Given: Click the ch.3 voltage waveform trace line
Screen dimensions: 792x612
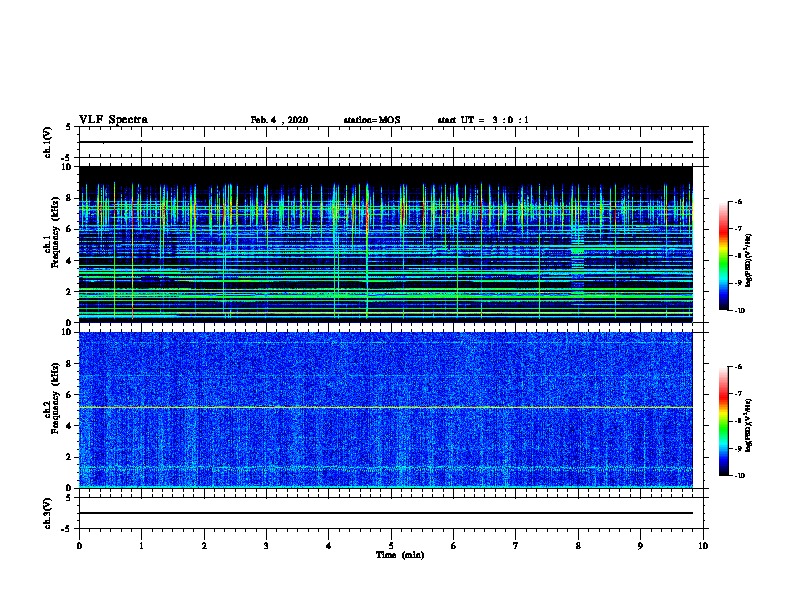Looking at the screenshot, I should (386, 513).
